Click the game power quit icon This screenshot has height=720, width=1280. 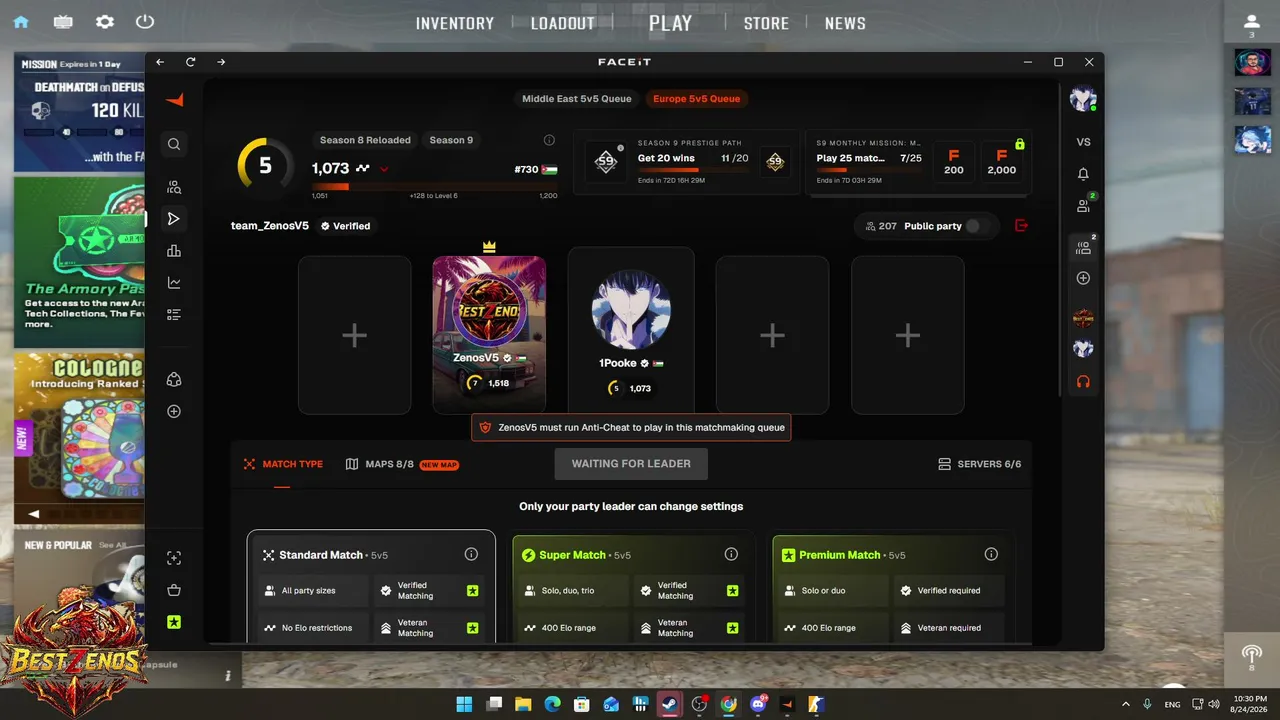click(145, 22)
